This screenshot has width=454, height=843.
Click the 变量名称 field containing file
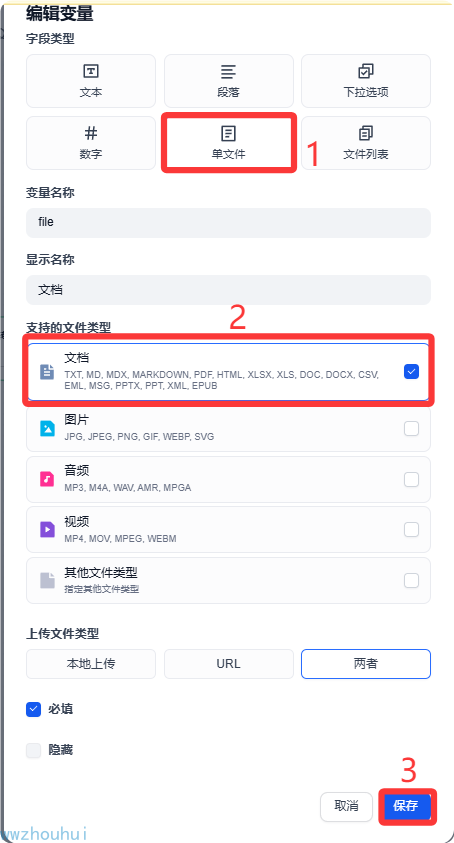pos(229,223)
